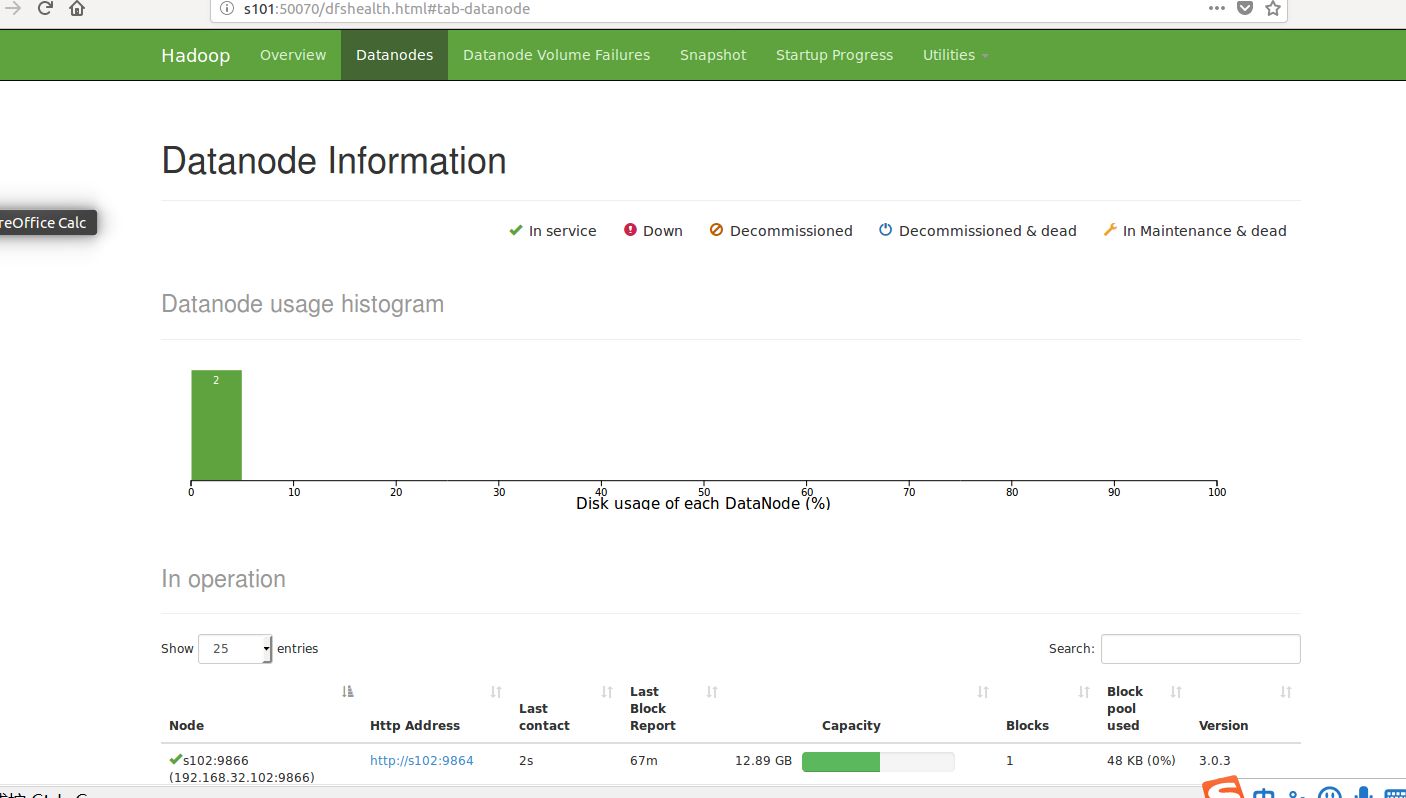1406x798 pixels.
Task: Expand the Utilities dropdown menu
Action: (955, 55)
